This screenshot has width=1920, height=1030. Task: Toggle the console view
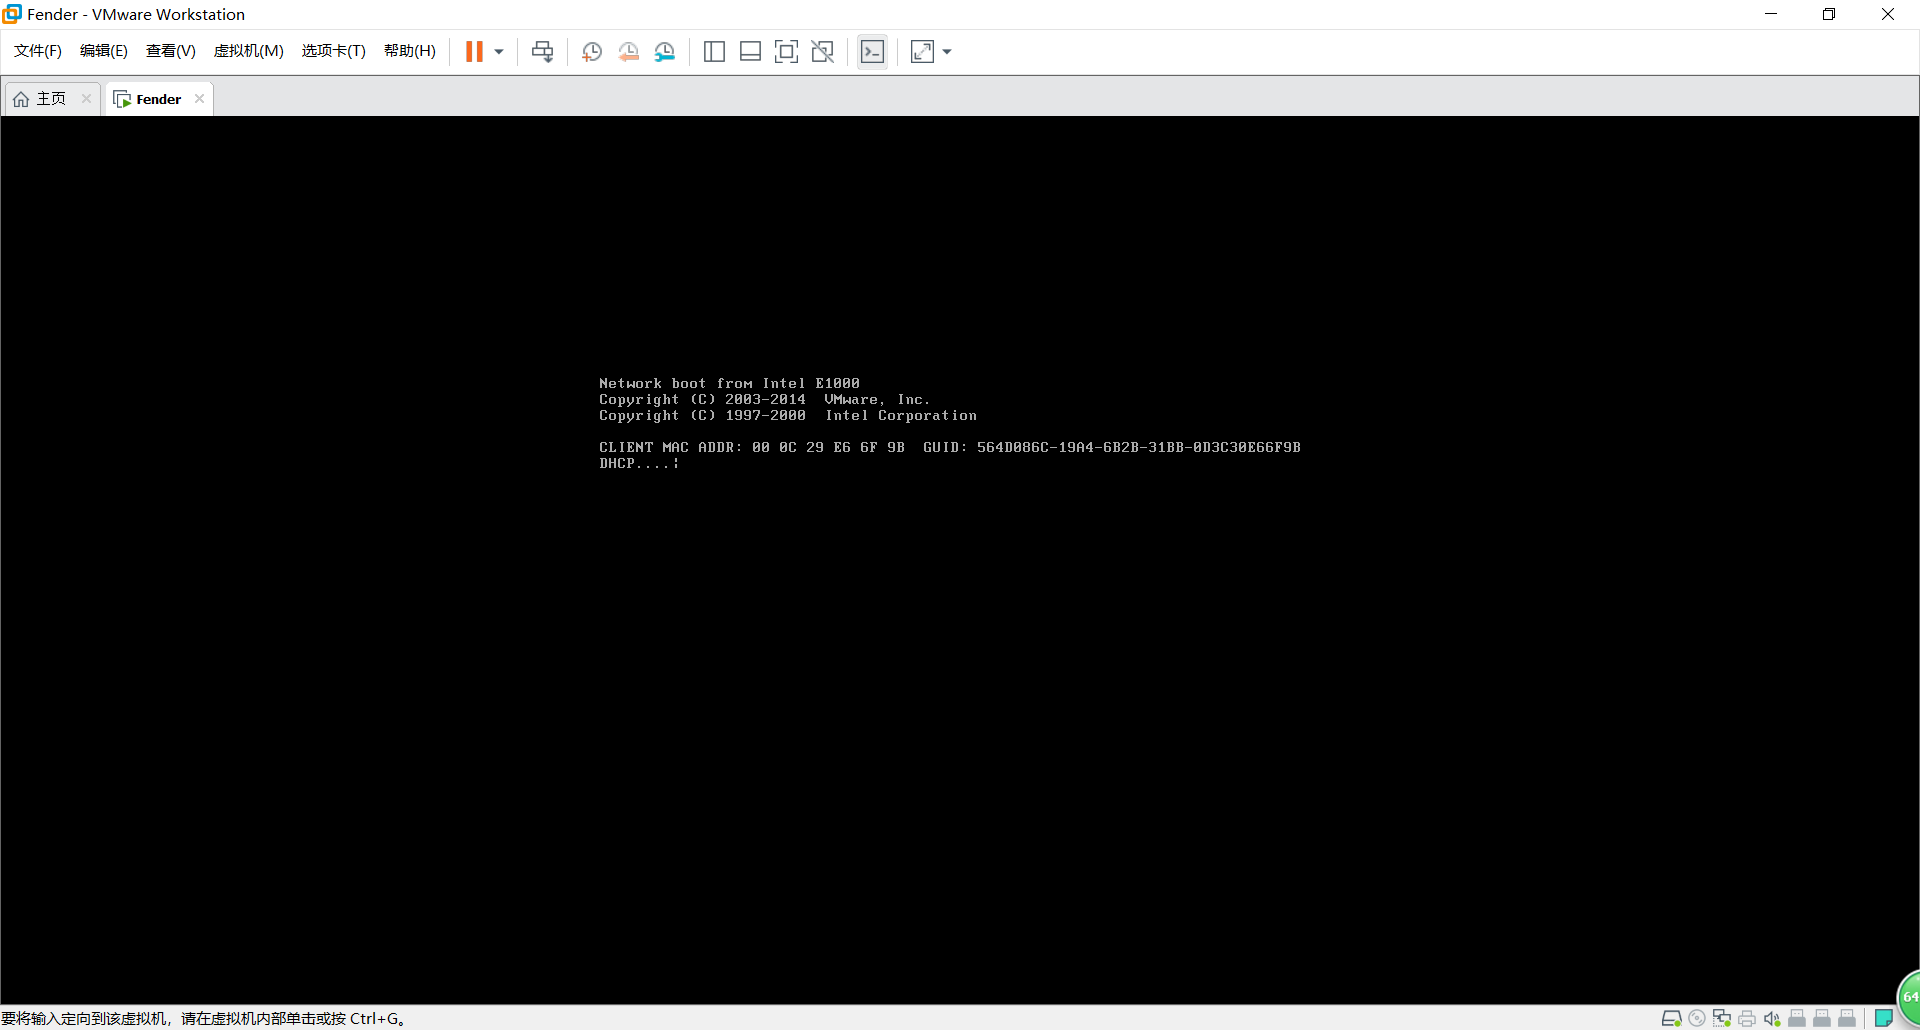872,51
